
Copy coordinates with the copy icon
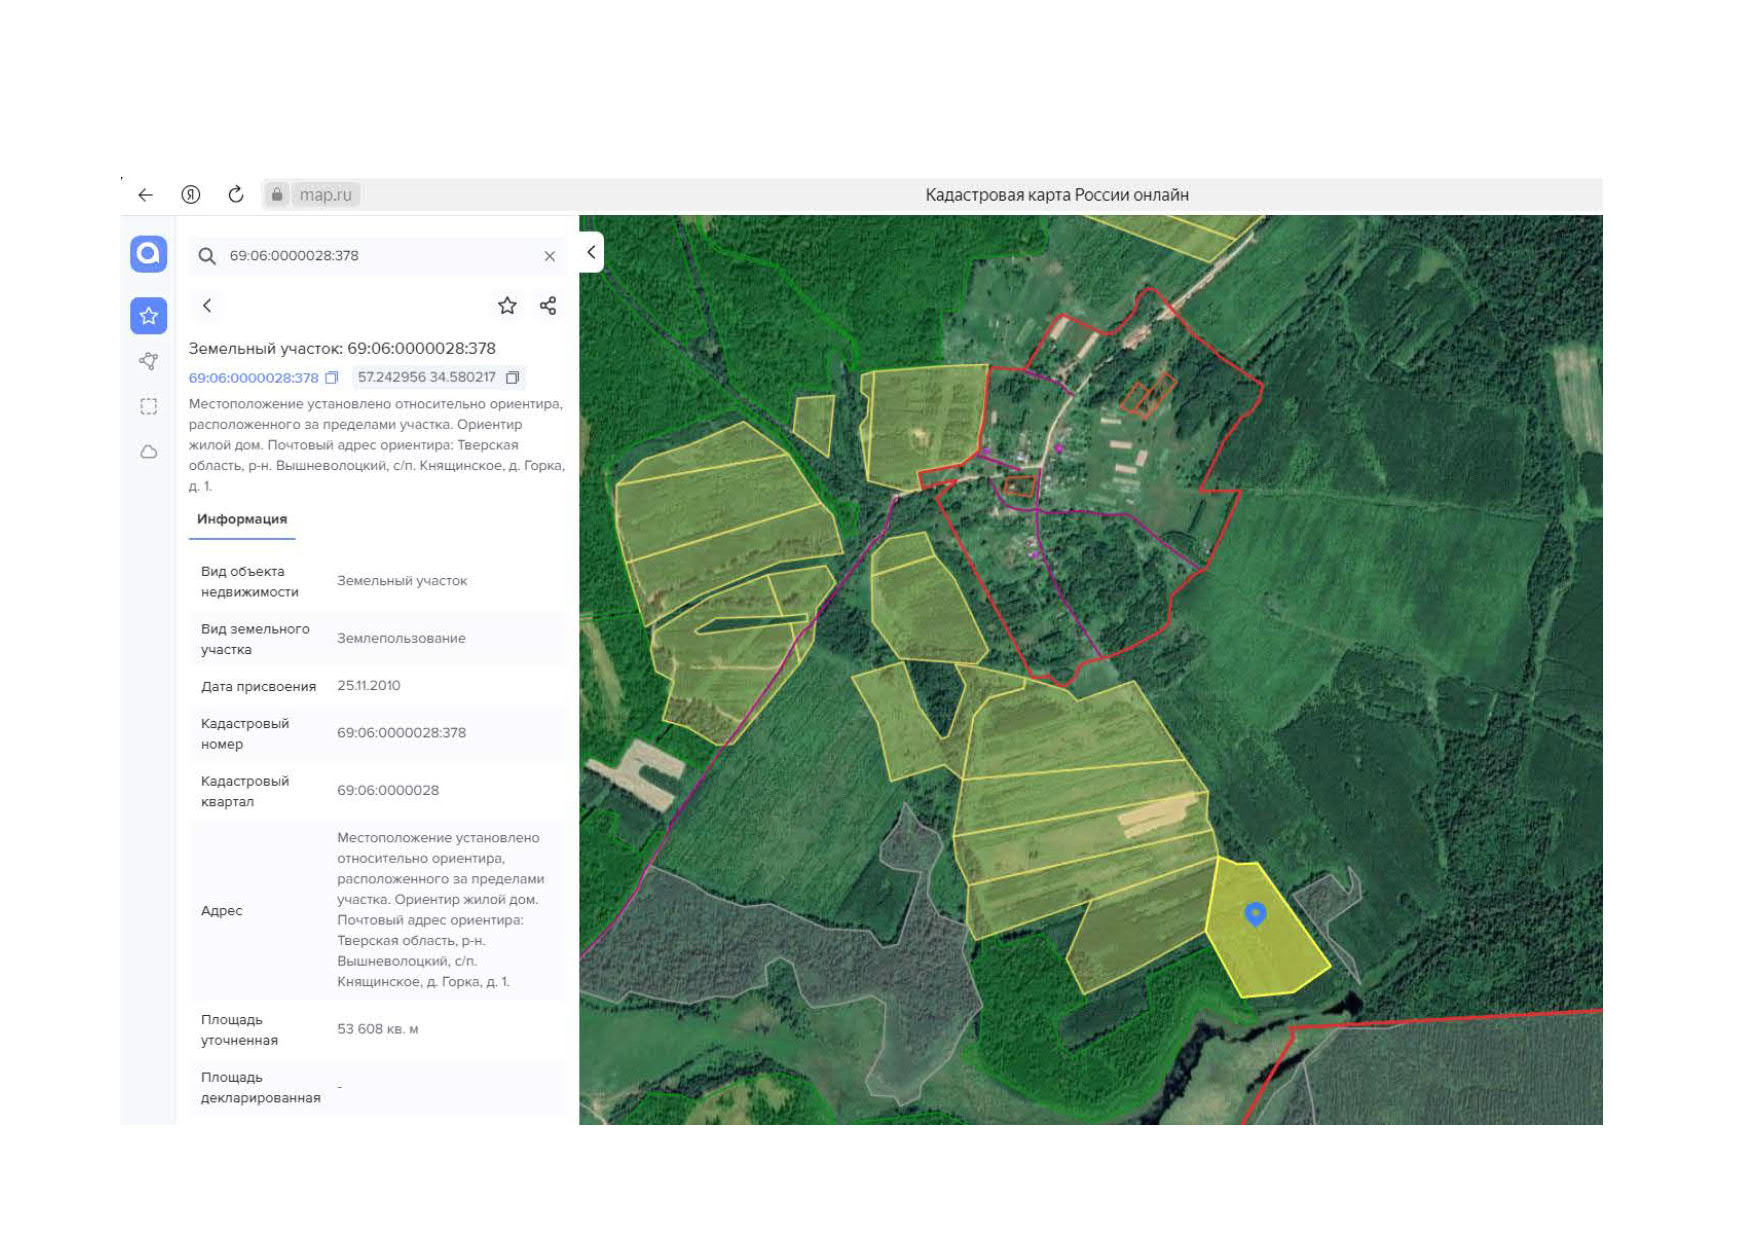pos(512,377)
